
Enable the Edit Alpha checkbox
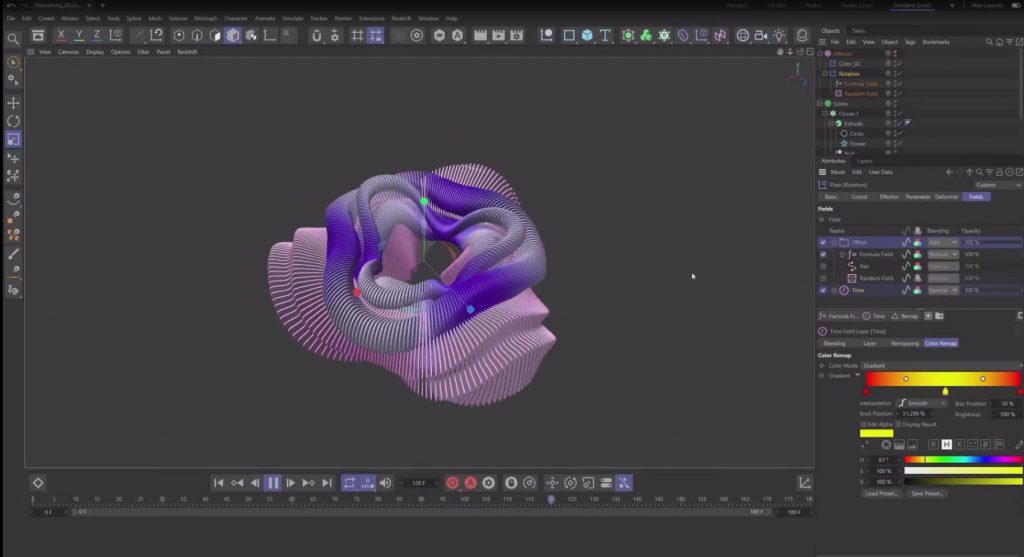pyautogui.click(x=863, y=424)
